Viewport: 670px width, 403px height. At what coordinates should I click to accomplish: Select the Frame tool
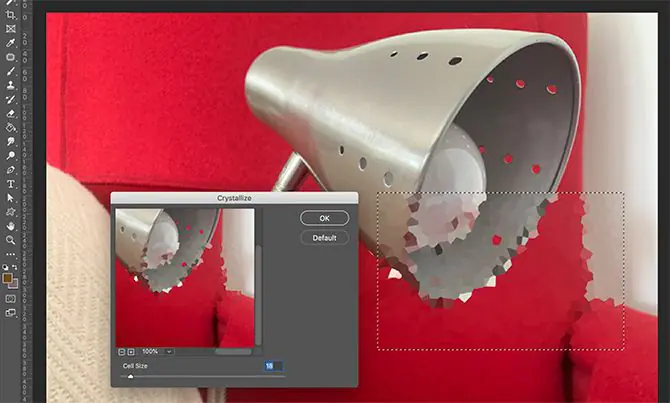(11, 30)
